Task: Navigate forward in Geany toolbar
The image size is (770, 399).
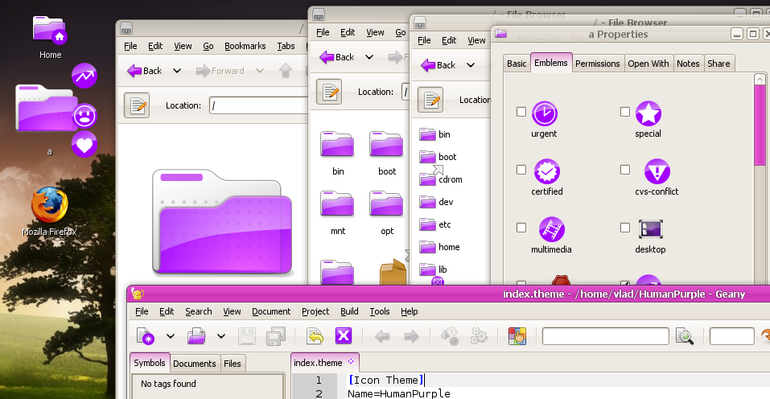Action: pyautogui.click(x=412, y=336)
